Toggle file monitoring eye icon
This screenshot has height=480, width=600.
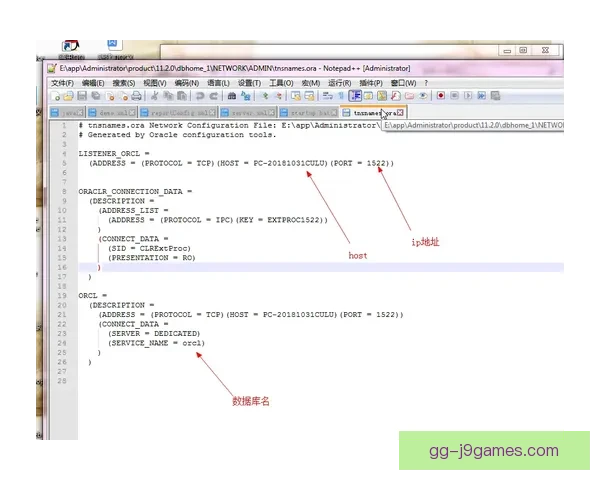click(x=423, y=96)
